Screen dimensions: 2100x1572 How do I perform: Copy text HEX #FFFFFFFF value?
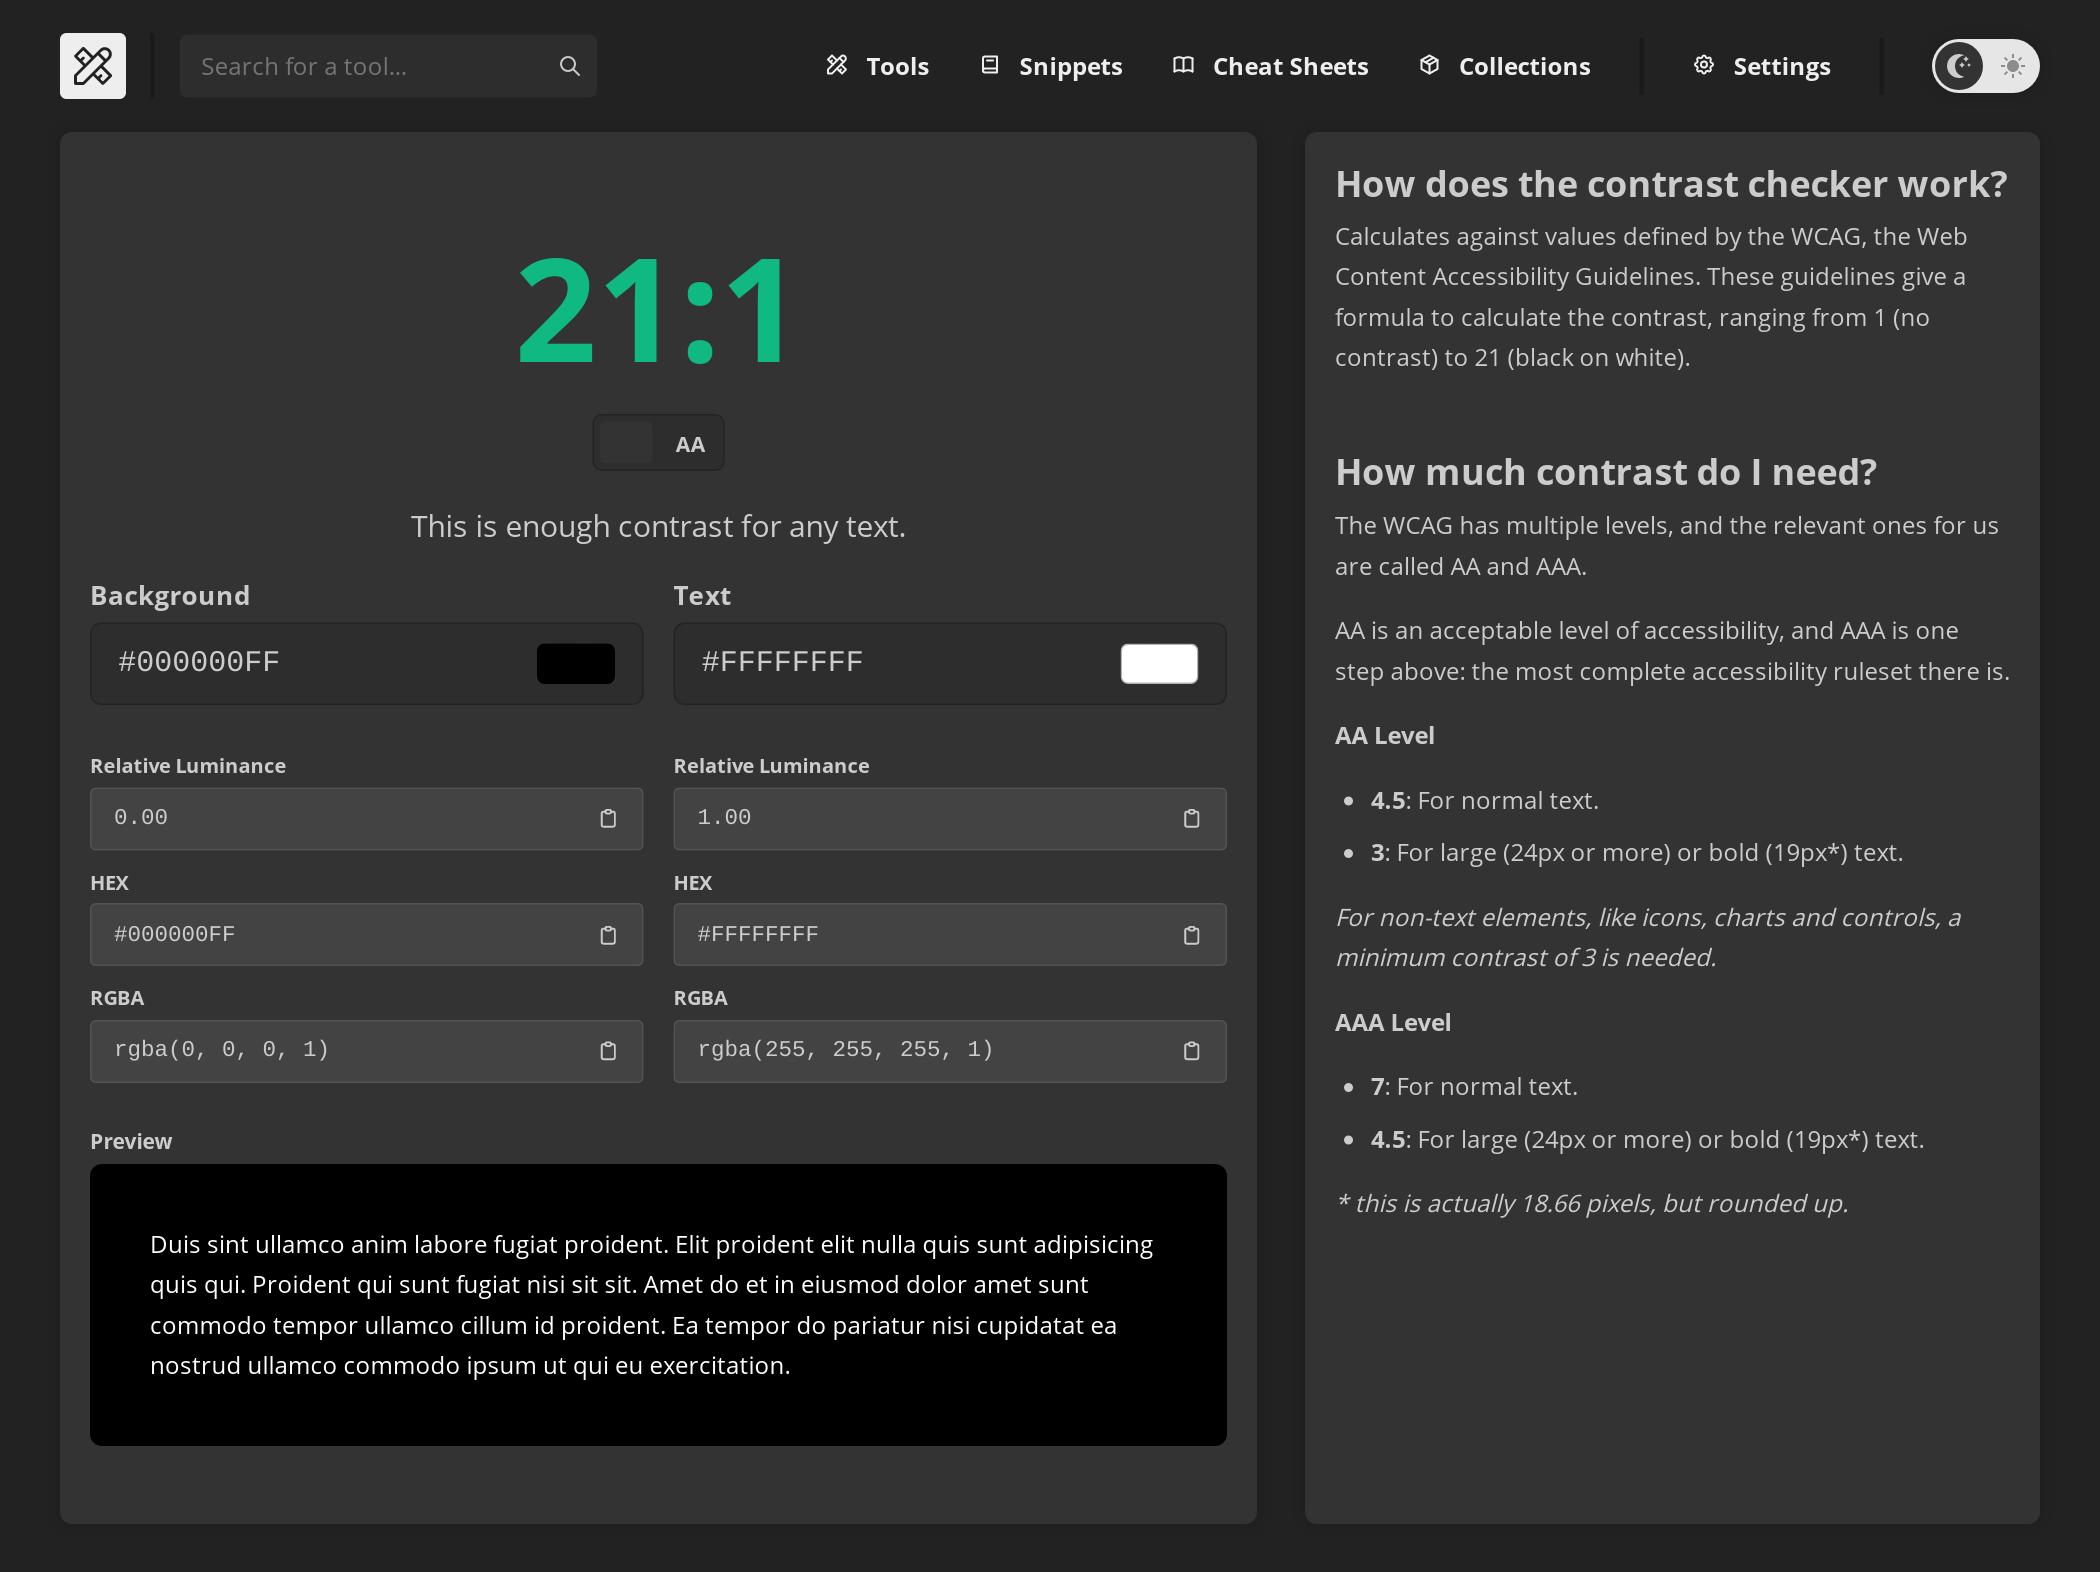coord(1191,935)
